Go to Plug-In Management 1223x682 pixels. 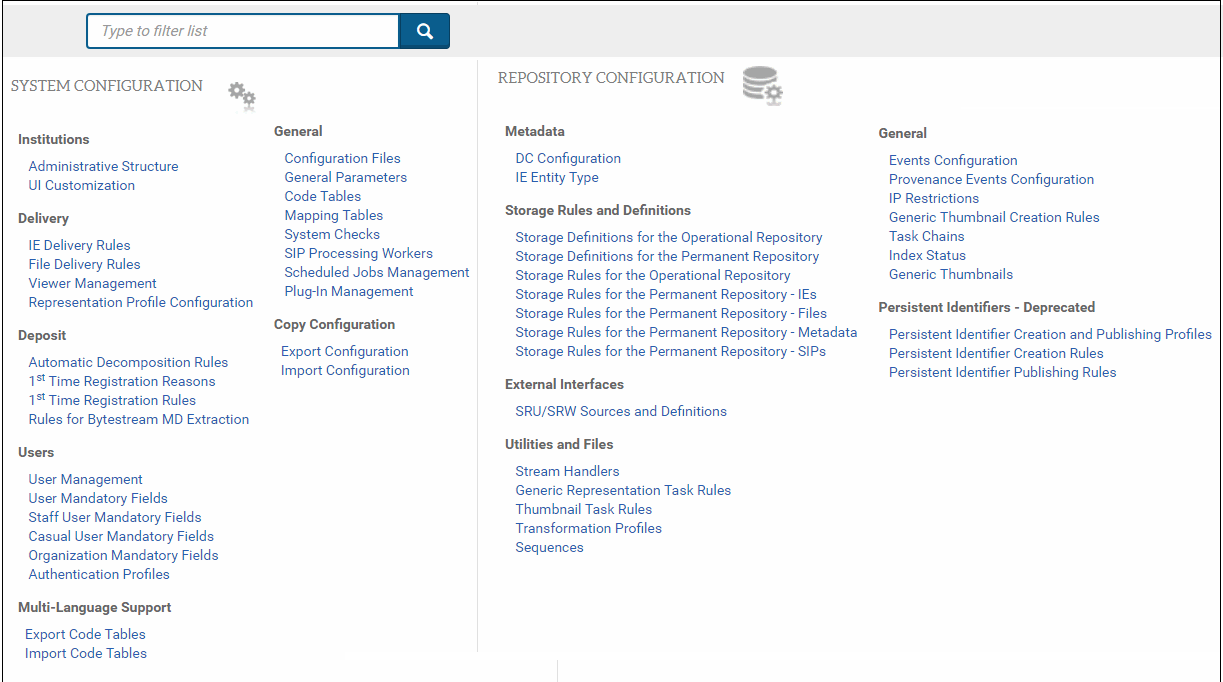(348, 291)
